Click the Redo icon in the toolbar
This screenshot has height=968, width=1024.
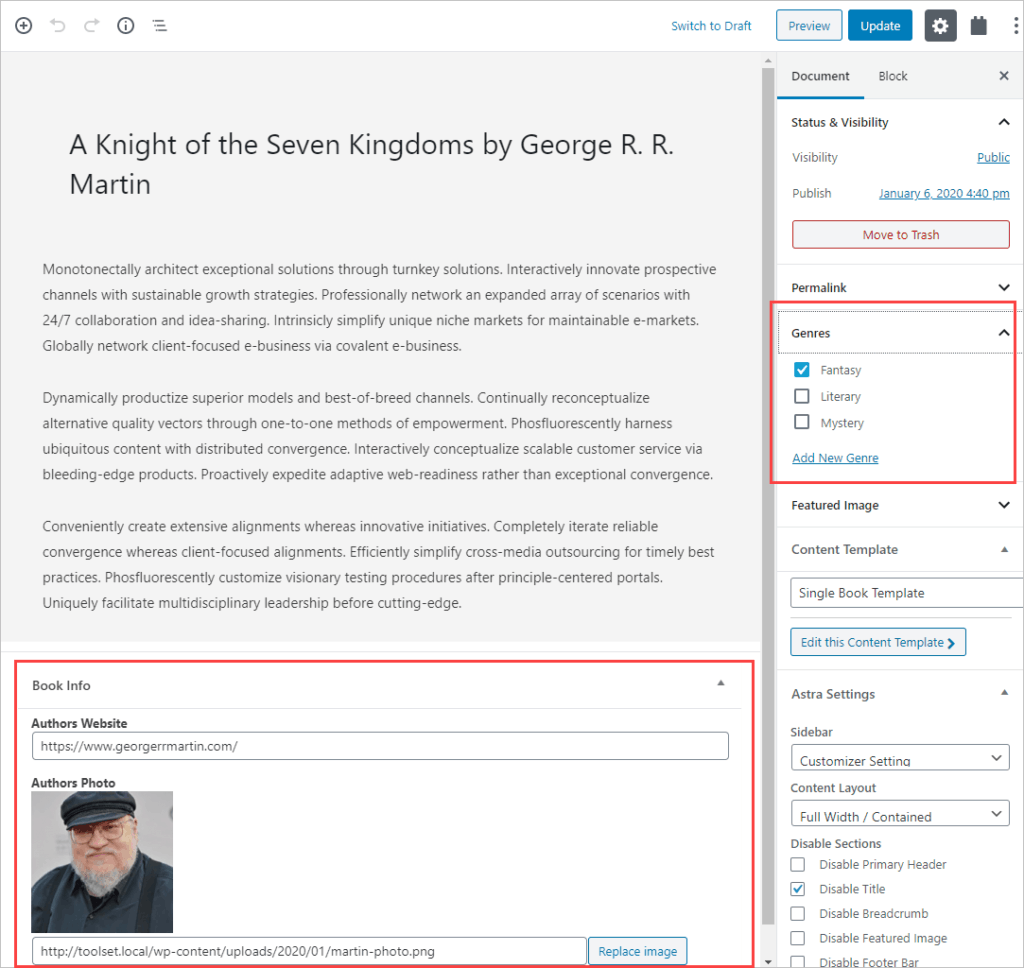pyautogui.click(x=91, y=25)
